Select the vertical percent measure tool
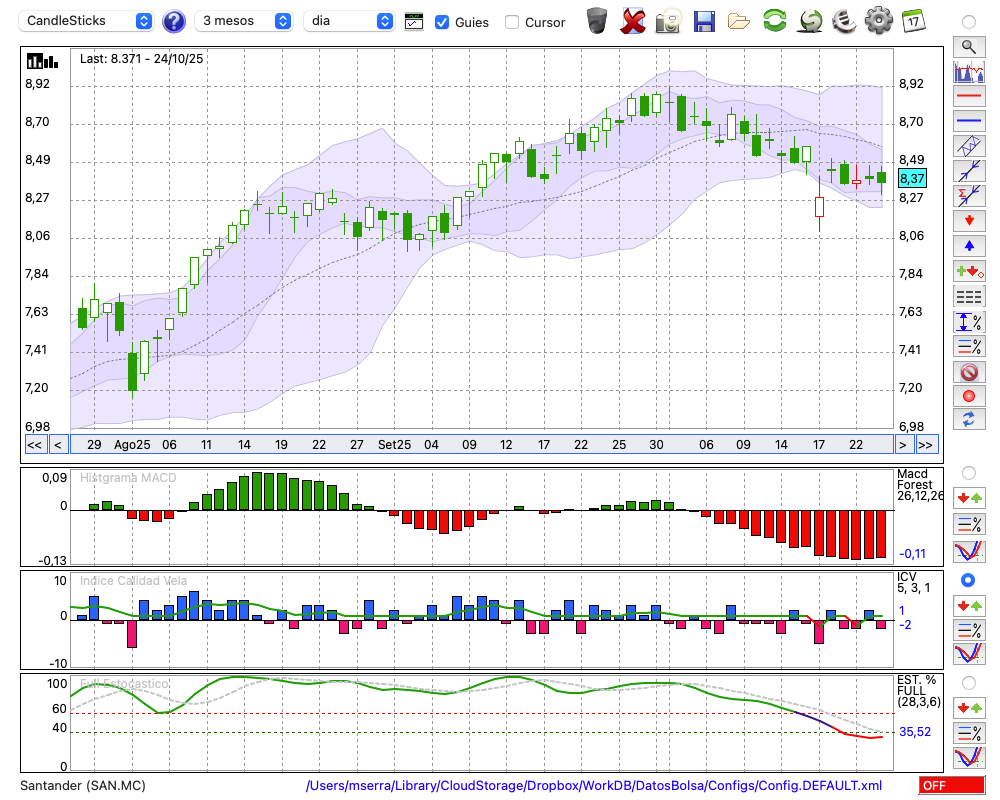 click(x=969, y=322)
